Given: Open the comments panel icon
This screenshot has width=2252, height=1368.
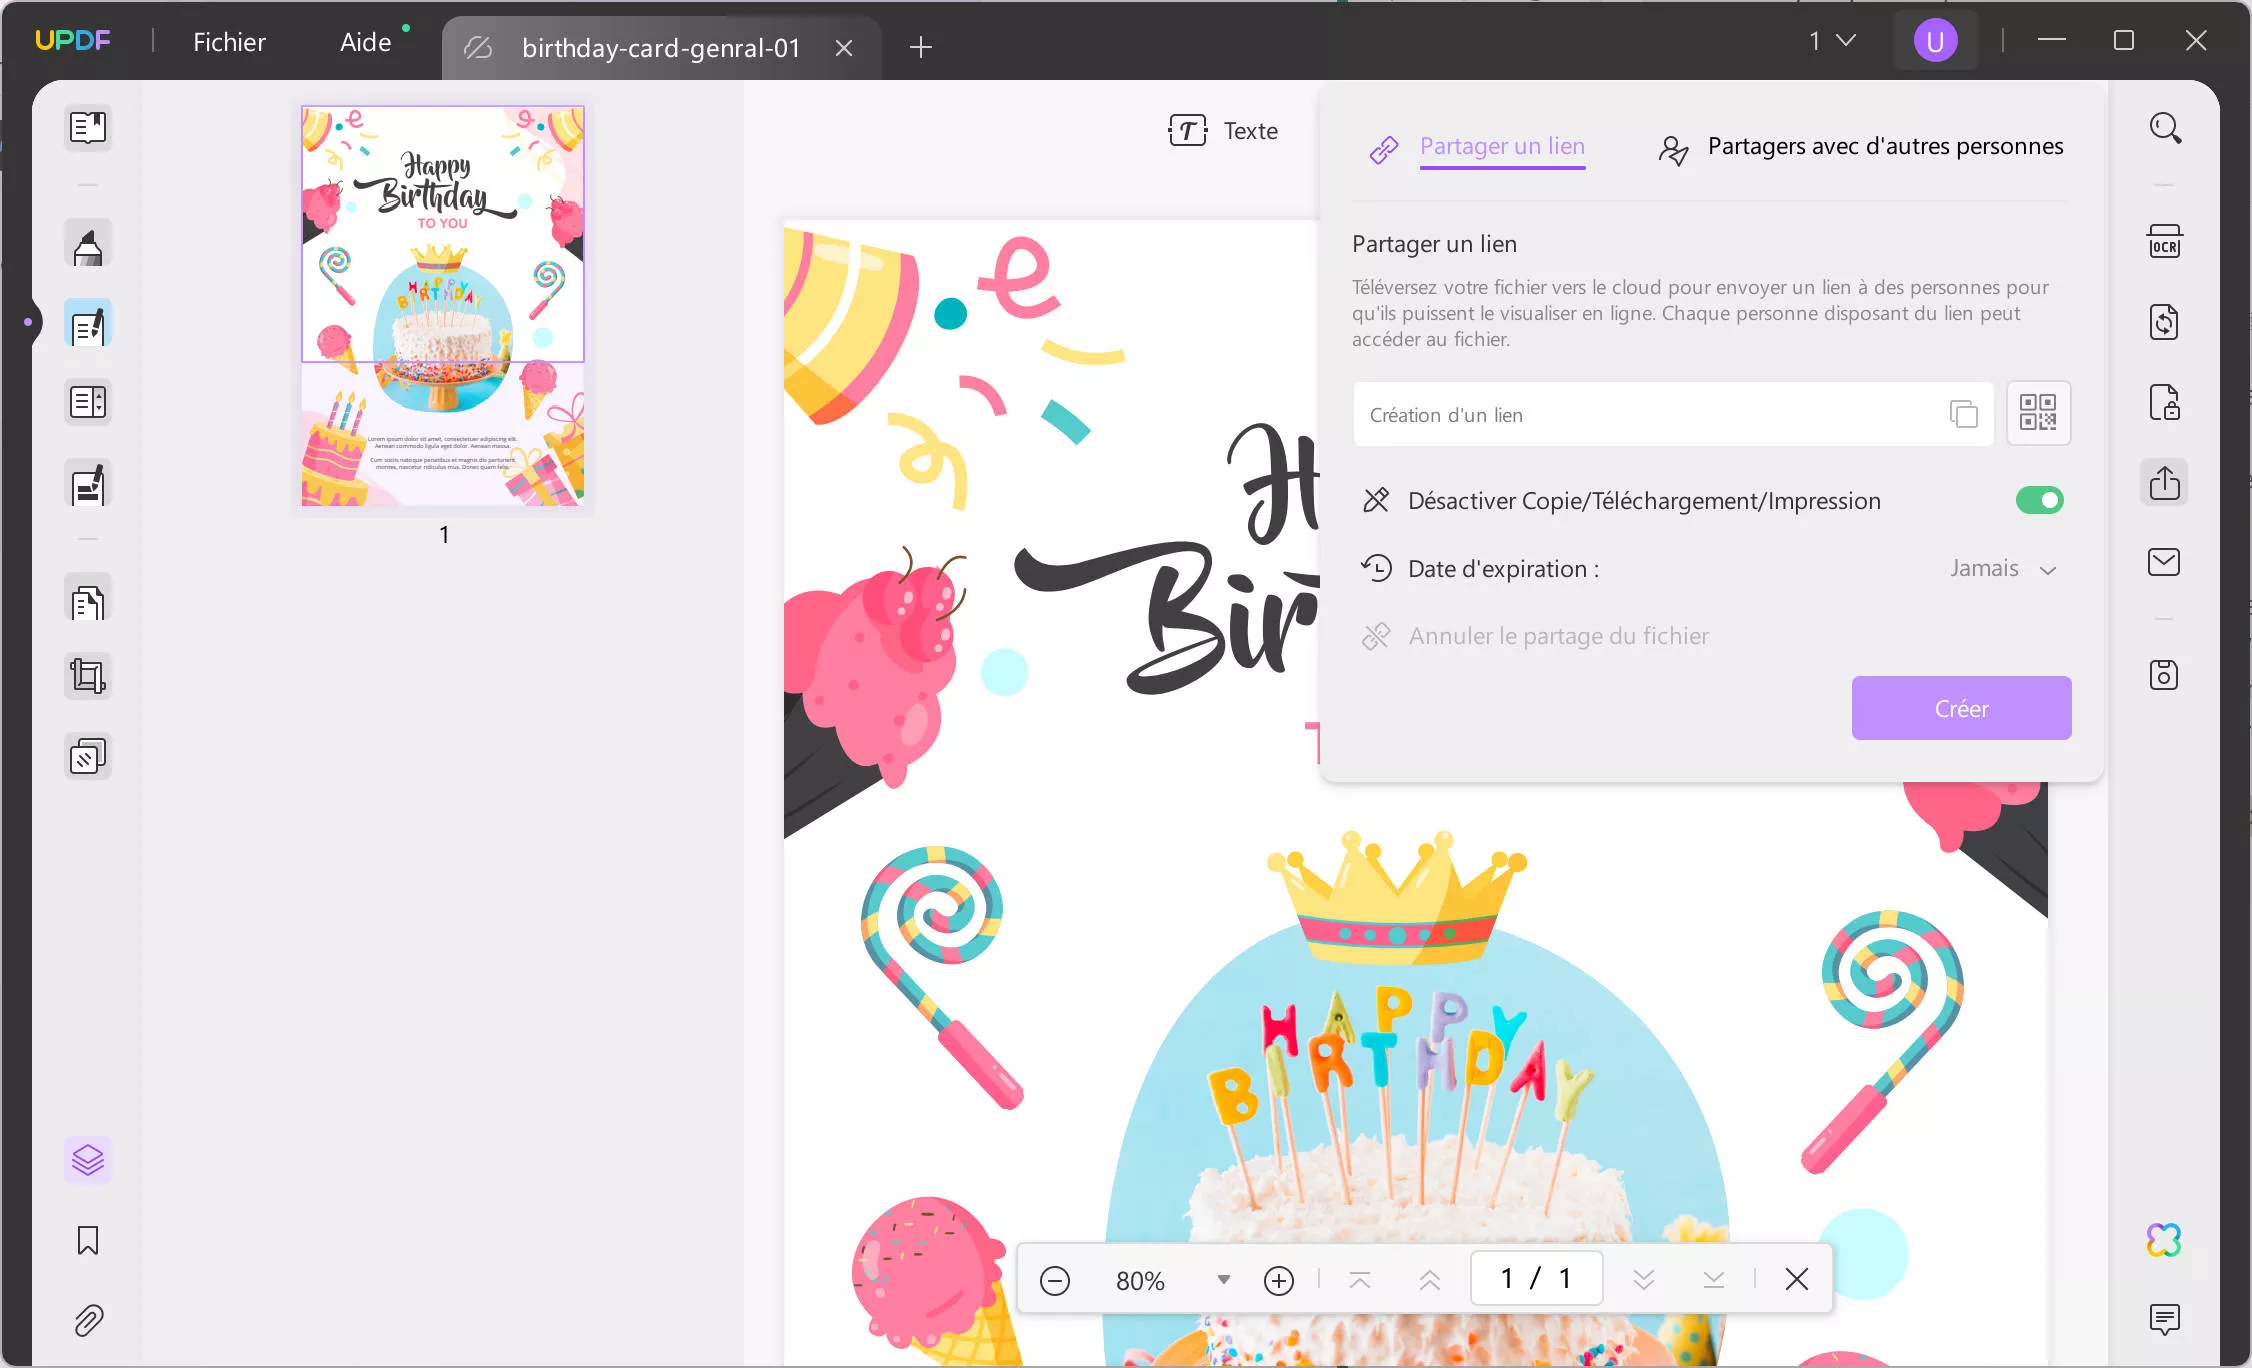Looking at the screenshot, I should pos(2165,1320).
